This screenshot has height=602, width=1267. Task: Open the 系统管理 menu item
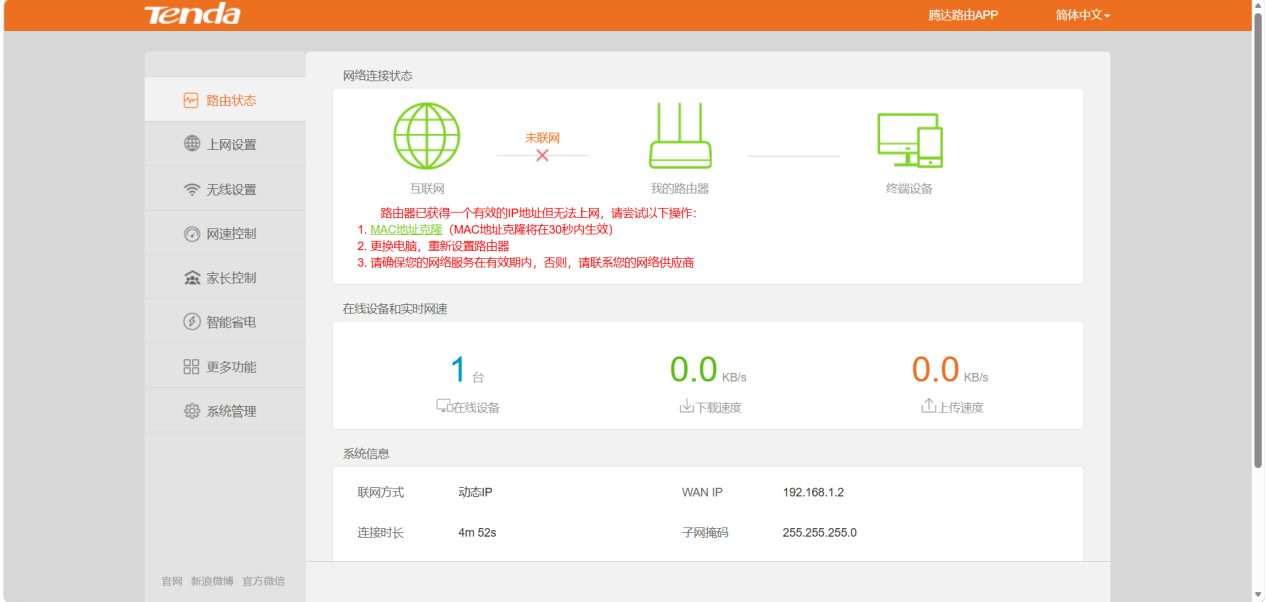pyautogui.click(x=225, y=411)
